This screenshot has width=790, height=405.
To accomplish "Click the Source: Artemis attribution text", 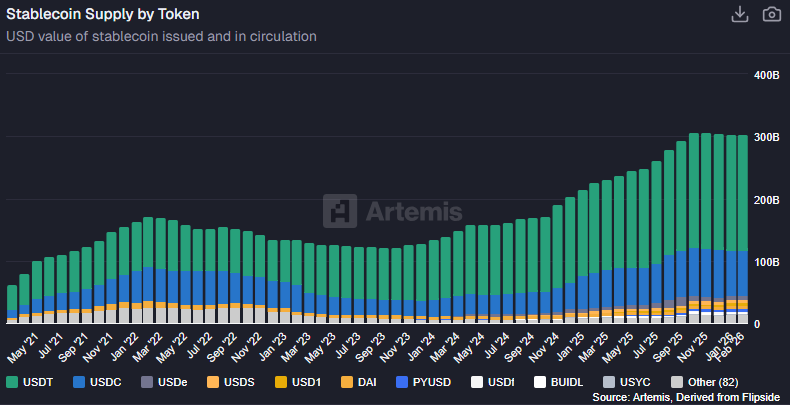I will [684, 398].
